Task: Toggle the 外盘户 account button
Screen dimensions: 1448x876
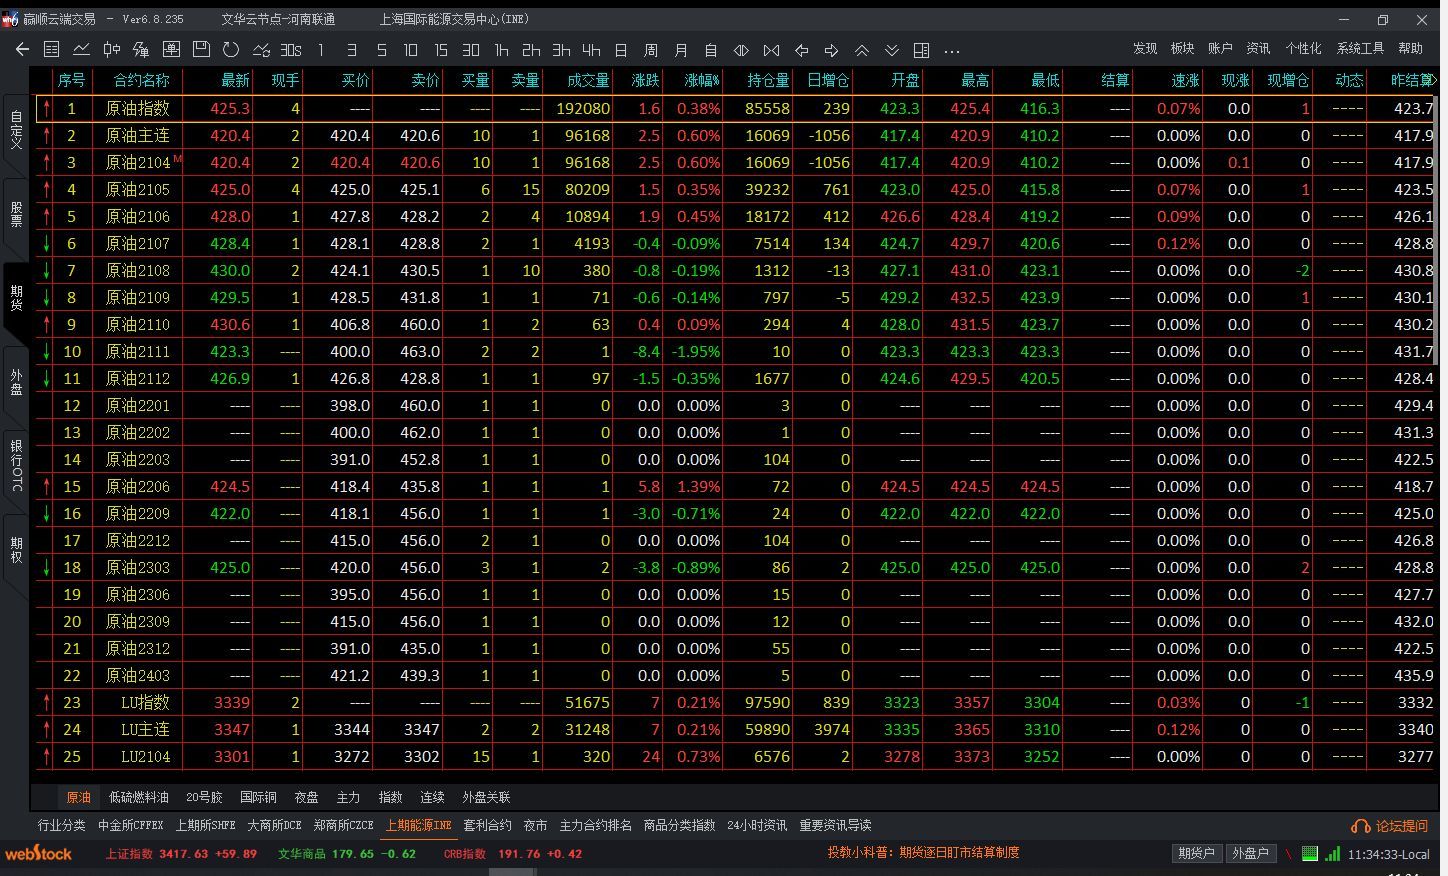Action: [x=1250, y=853]
